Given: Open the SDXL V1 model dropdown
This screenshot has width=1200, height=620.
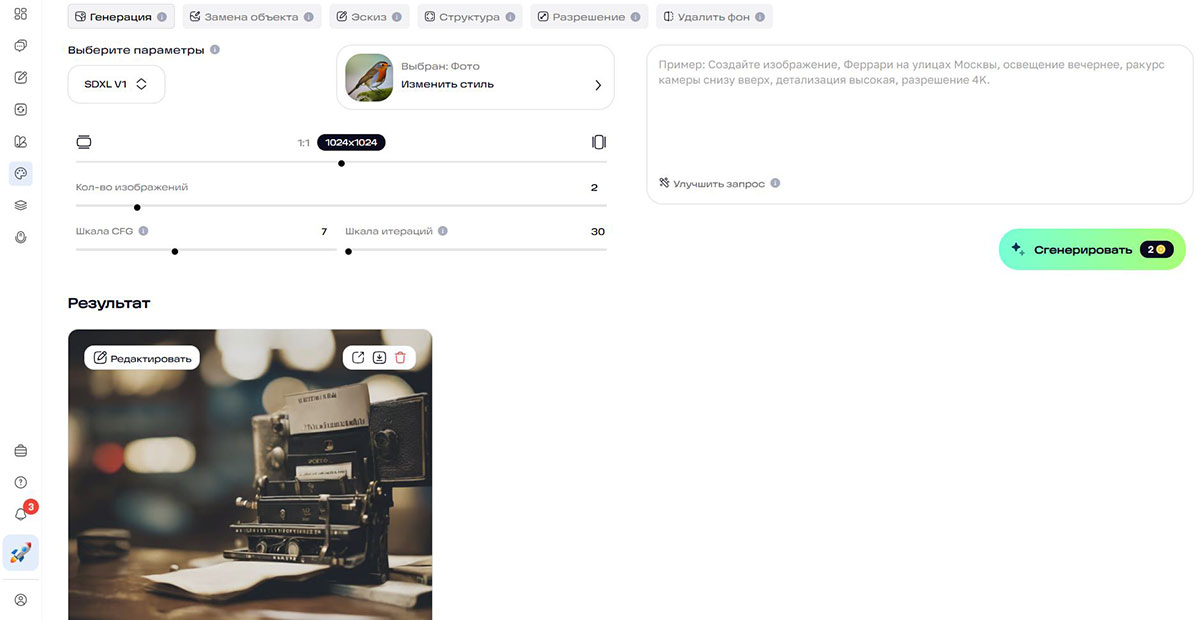Looking at the screenshot, I should coord(116,84).
